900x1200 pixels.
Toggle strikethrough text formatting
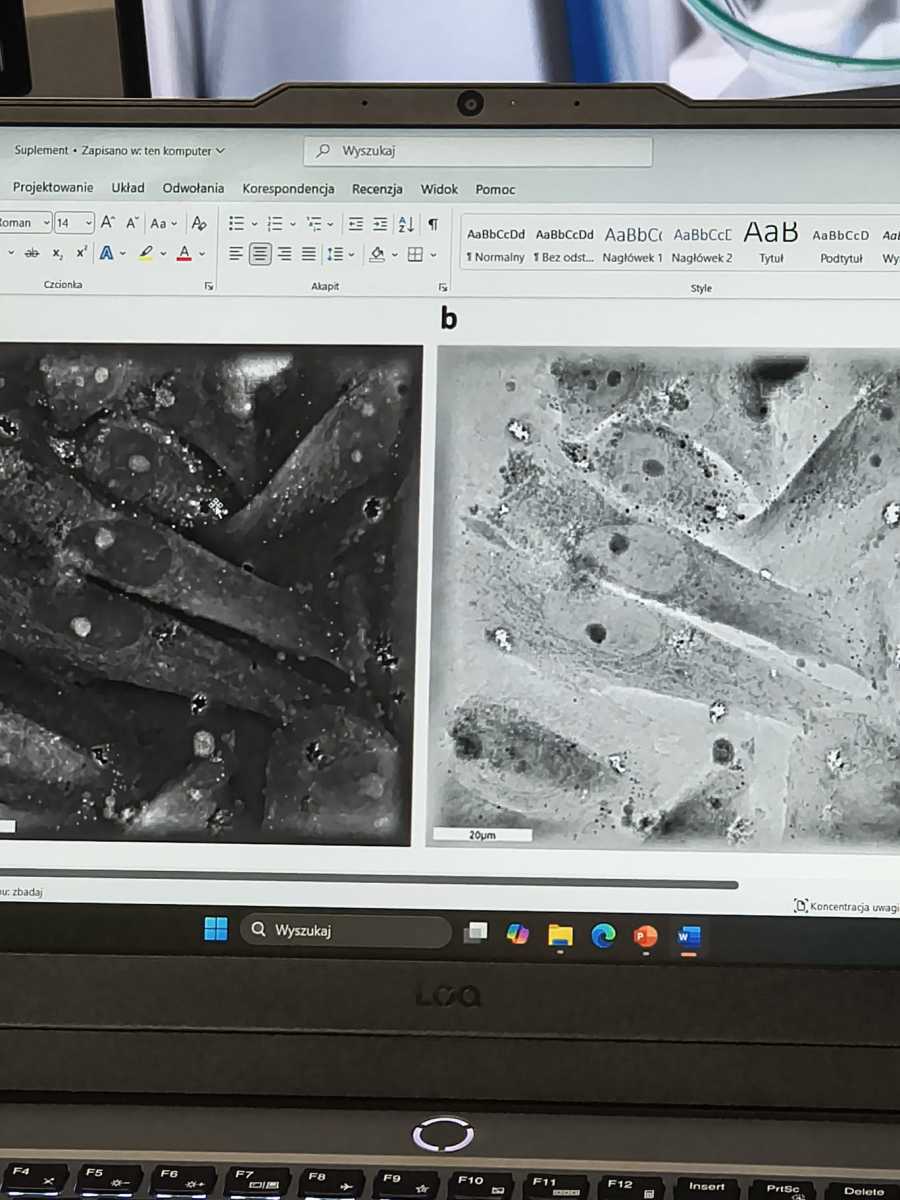31,253
